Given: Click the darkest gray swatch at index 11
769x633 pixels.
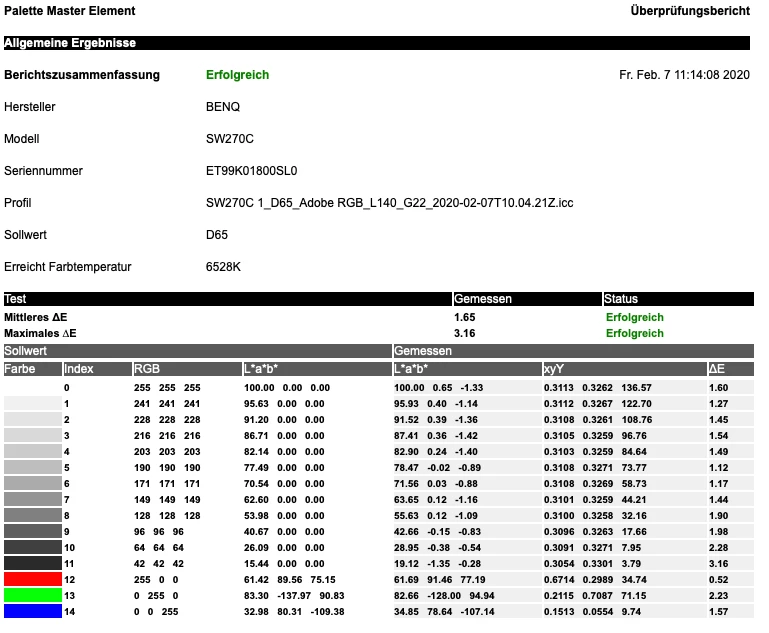Looking at the screenshot, I should (x=33, y=563).
